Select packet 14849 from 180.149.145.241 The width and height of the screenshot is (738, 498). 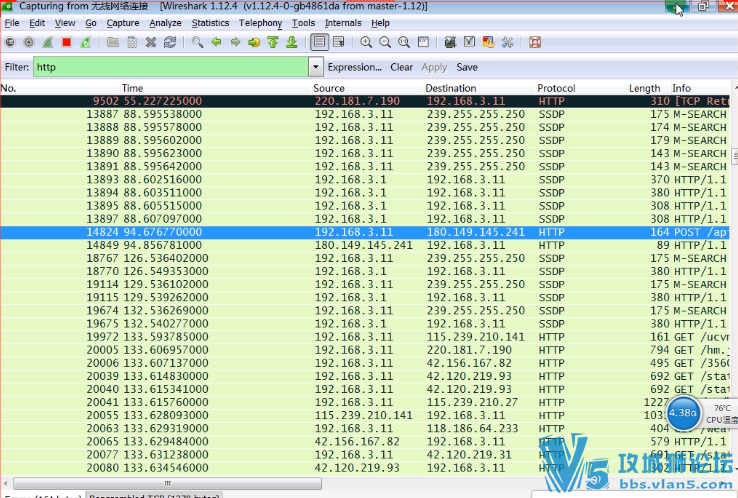tap(365, 245)
